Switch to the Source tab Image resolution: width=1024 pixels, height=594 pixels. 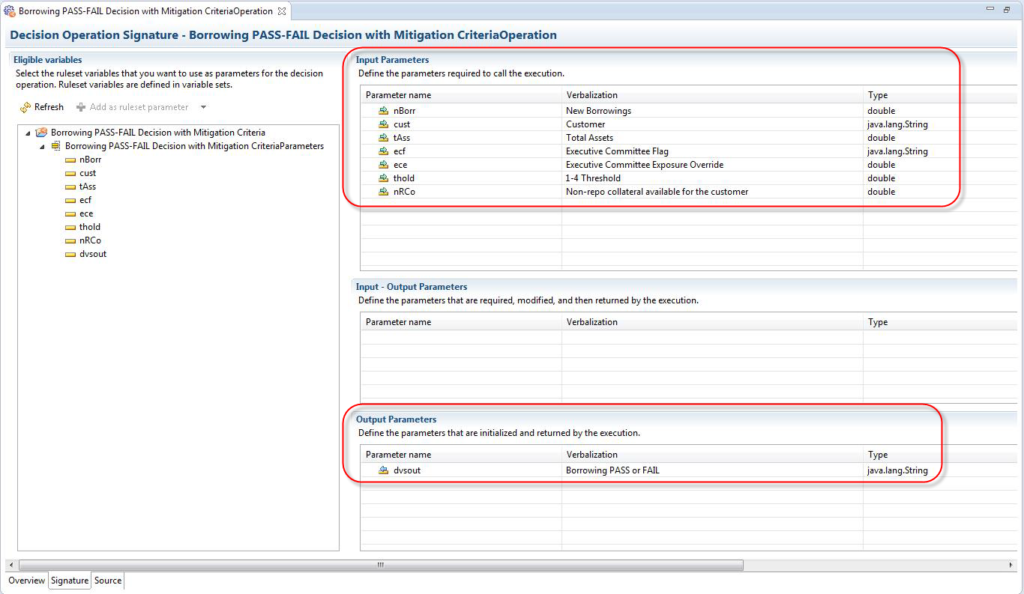(x=108, y=580)
